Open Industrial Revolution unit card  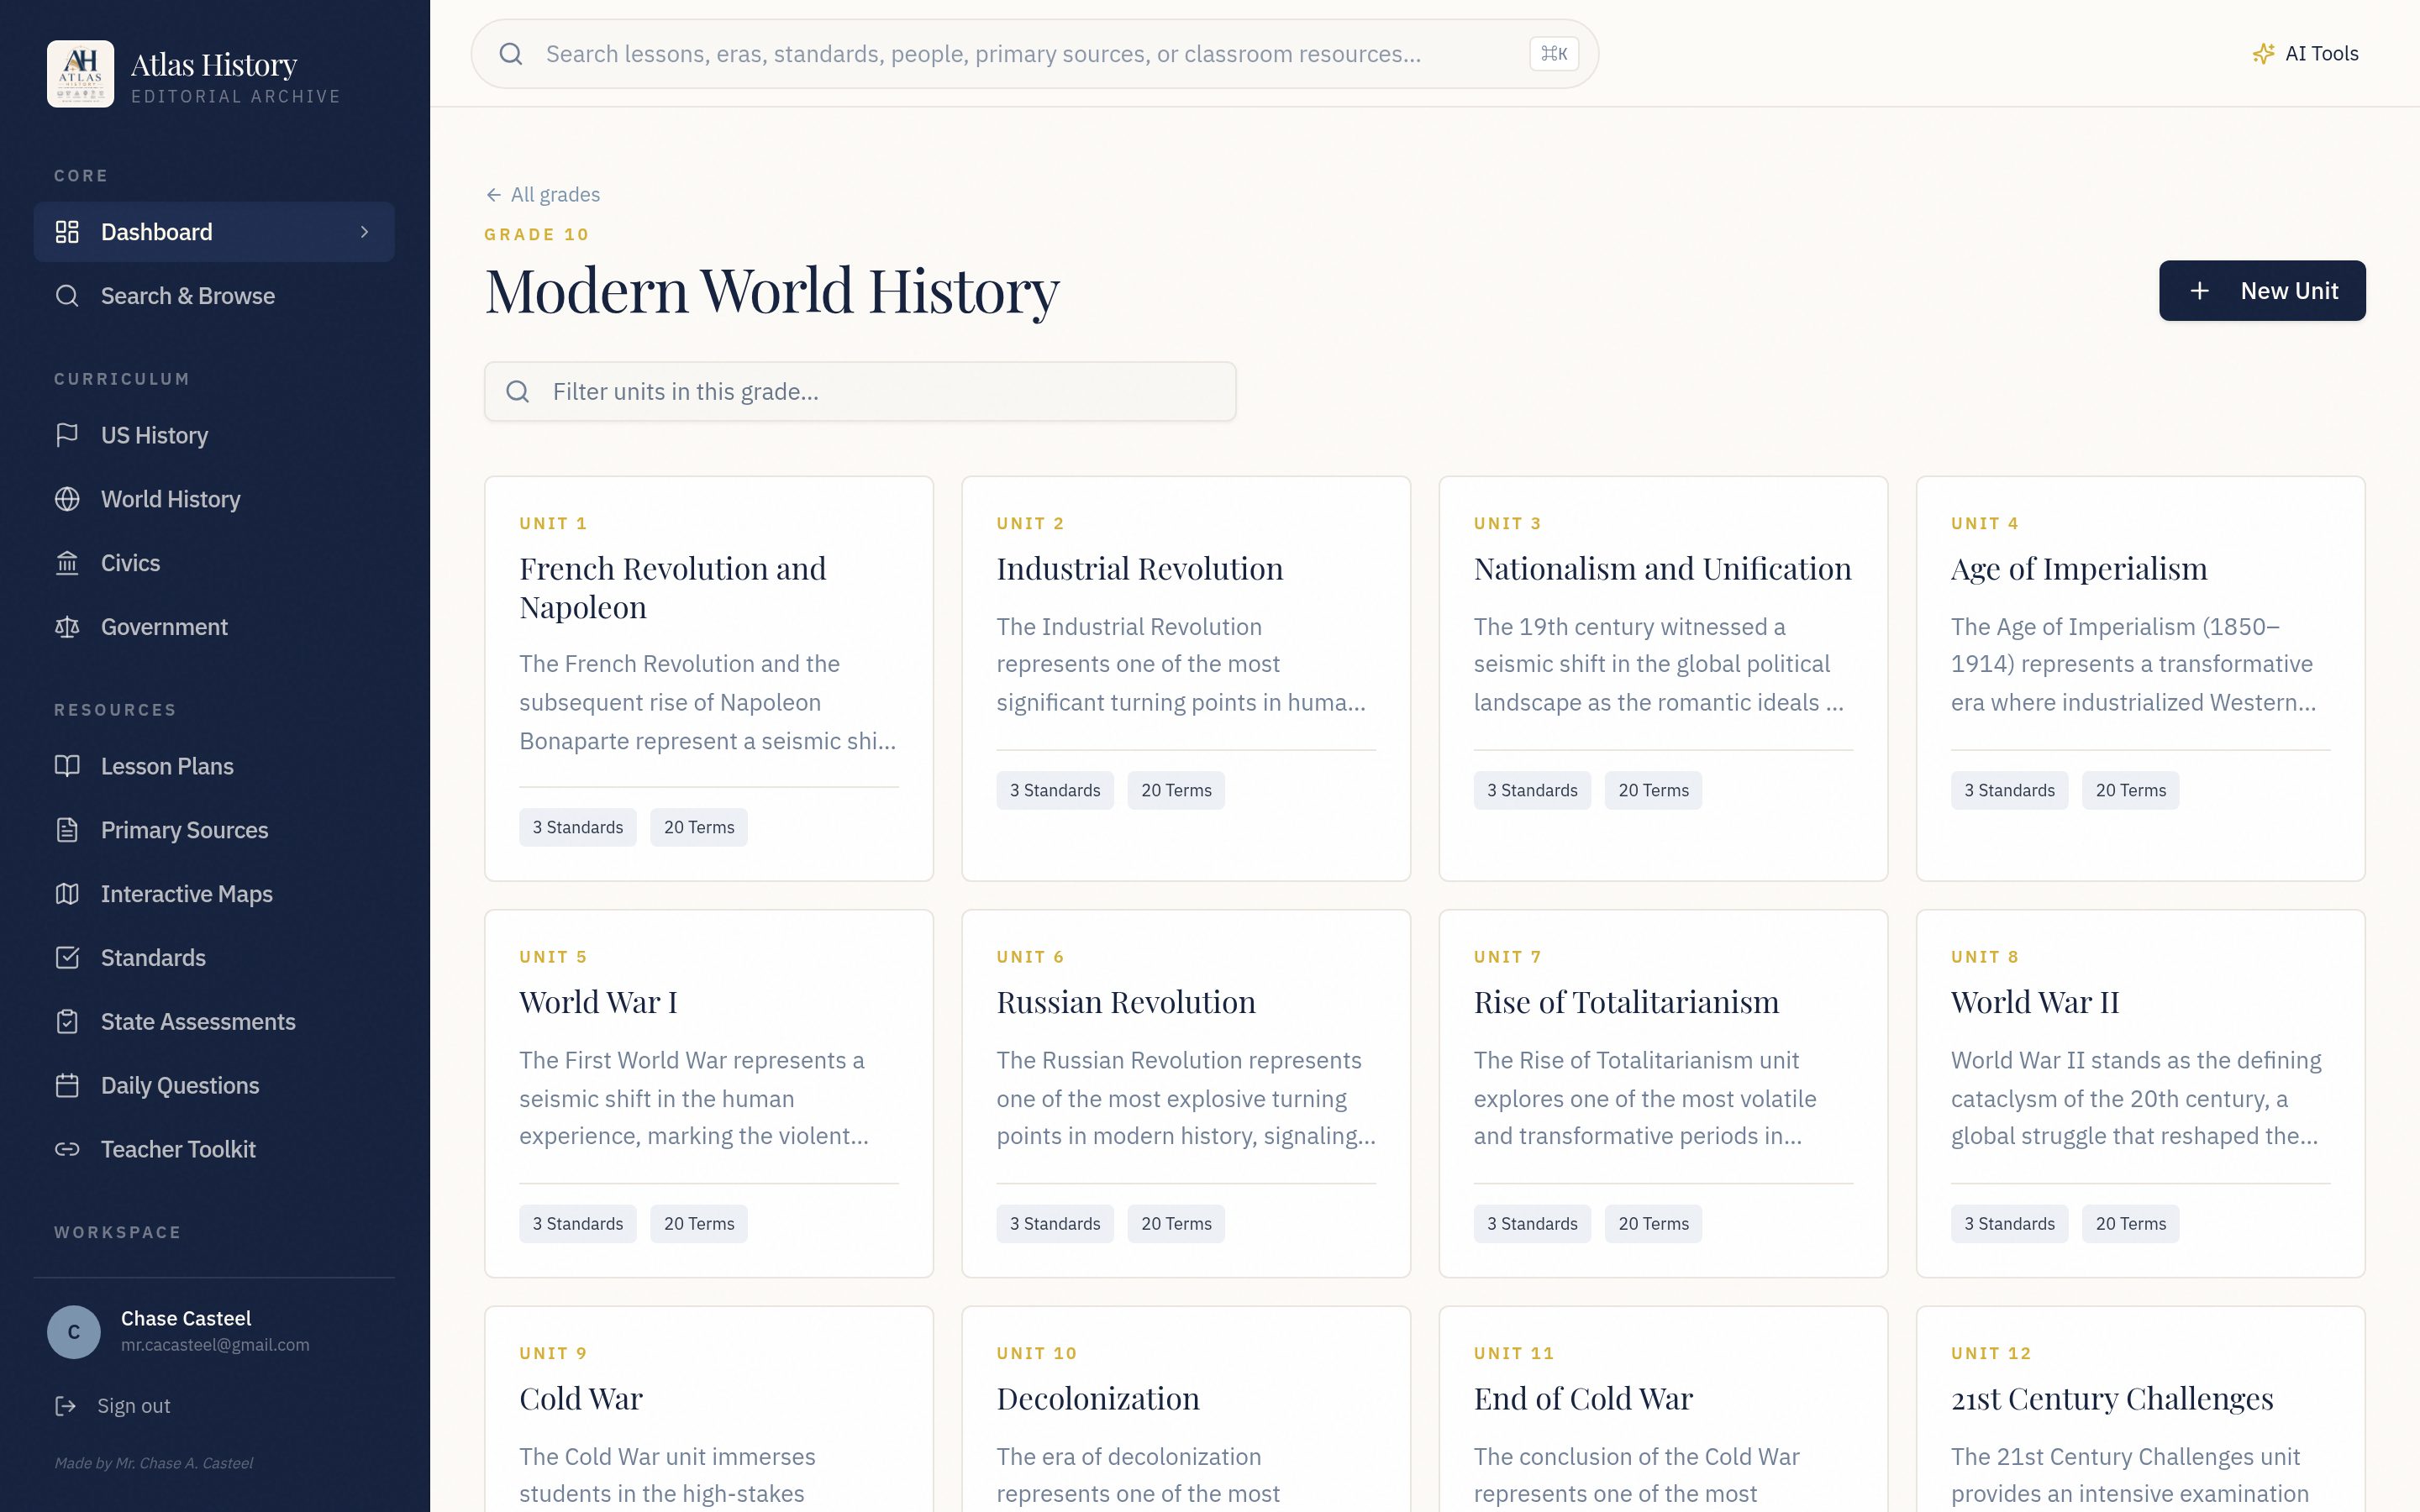[x=1186, y=678]
